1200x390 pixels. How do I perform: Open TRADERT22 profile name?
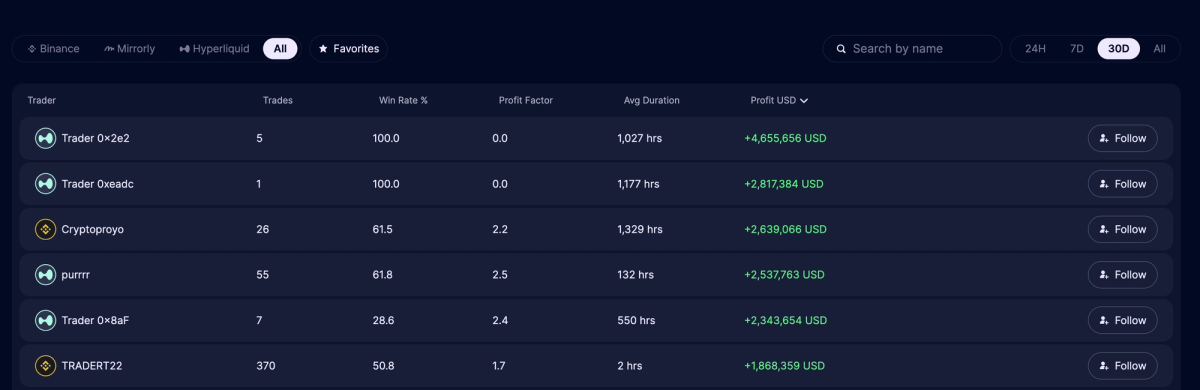tap(91, 366)
